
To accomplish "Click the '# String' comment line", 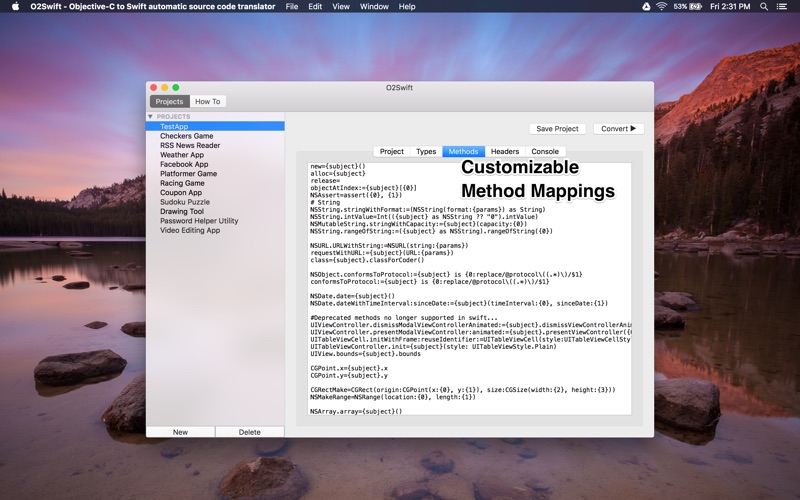I will pyautogui.click(x=325, y=202).
